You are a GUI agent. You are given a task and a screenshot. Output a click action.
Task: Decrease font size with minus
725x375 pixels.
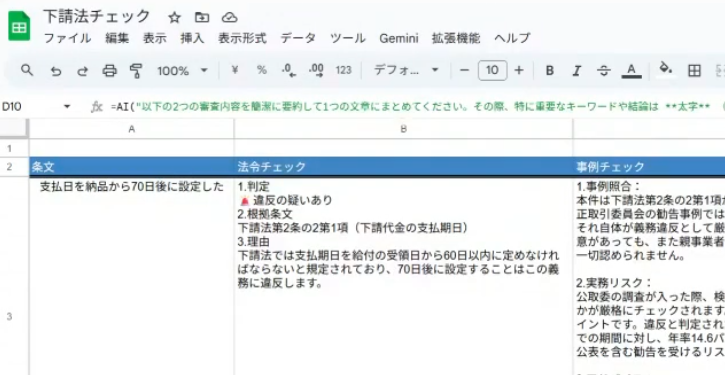coord(465,70)
